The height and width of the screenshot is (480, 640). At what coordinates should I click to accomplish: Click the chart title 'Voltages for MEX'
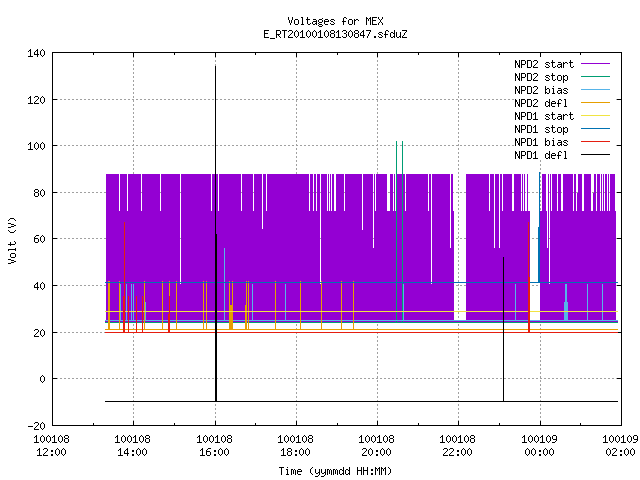point(335,21)
